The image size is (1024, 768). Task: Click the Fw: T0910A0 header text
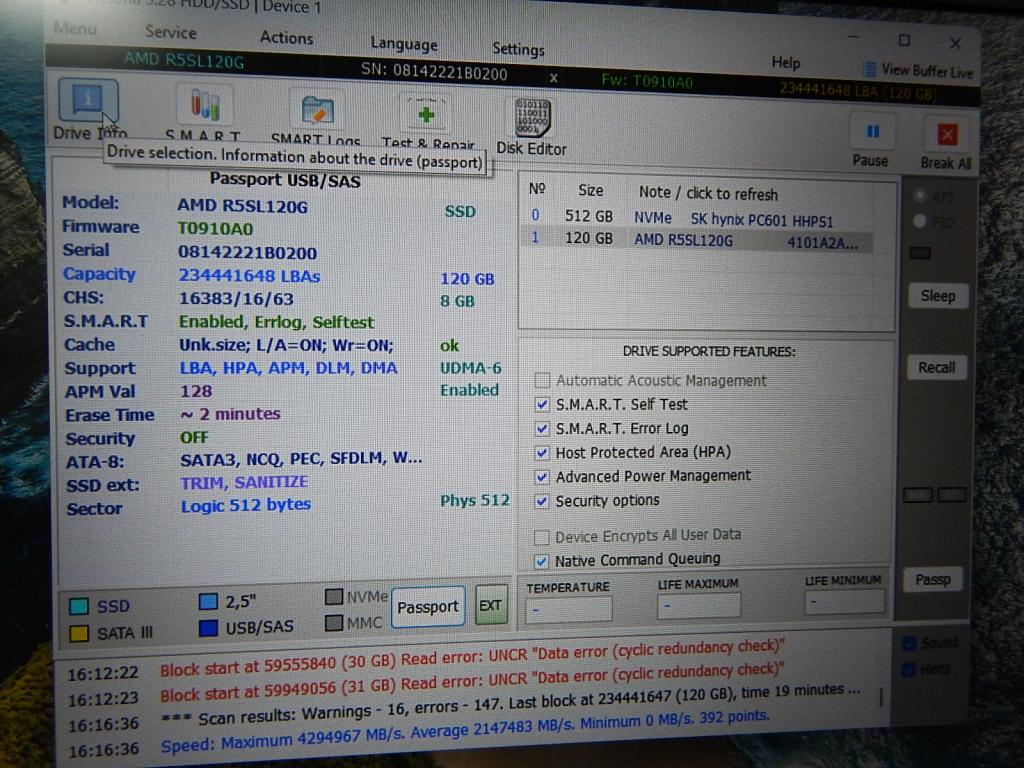(x=647, y=81)
